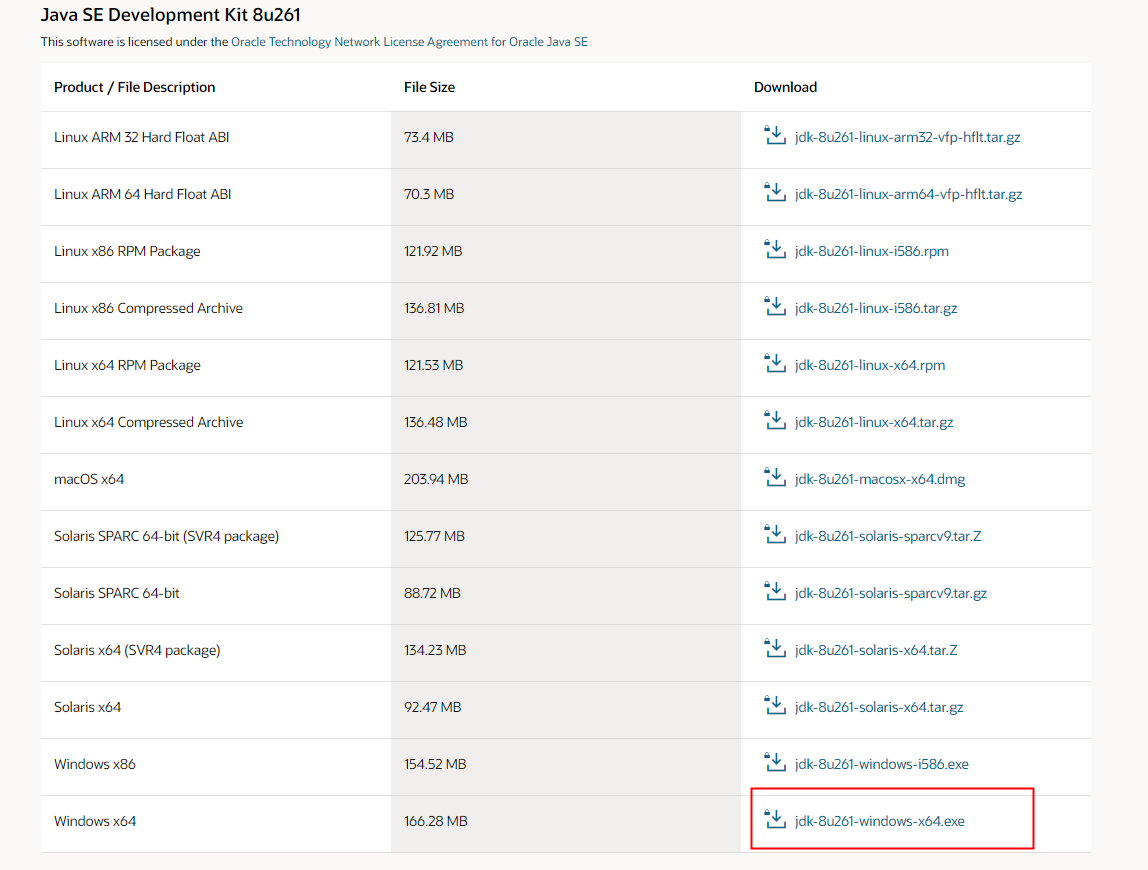Click the 121.53 MB file size value
Screen dimensions: 1148x870
click(433, 365)
